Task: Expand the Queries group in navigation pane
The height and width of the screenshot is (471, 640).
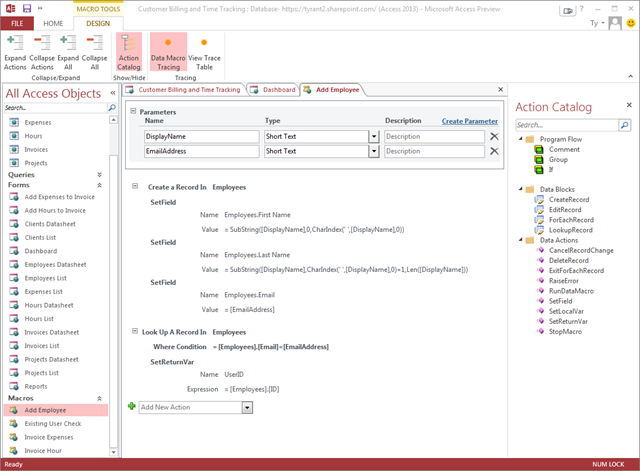Action: [x=99, y=175]
